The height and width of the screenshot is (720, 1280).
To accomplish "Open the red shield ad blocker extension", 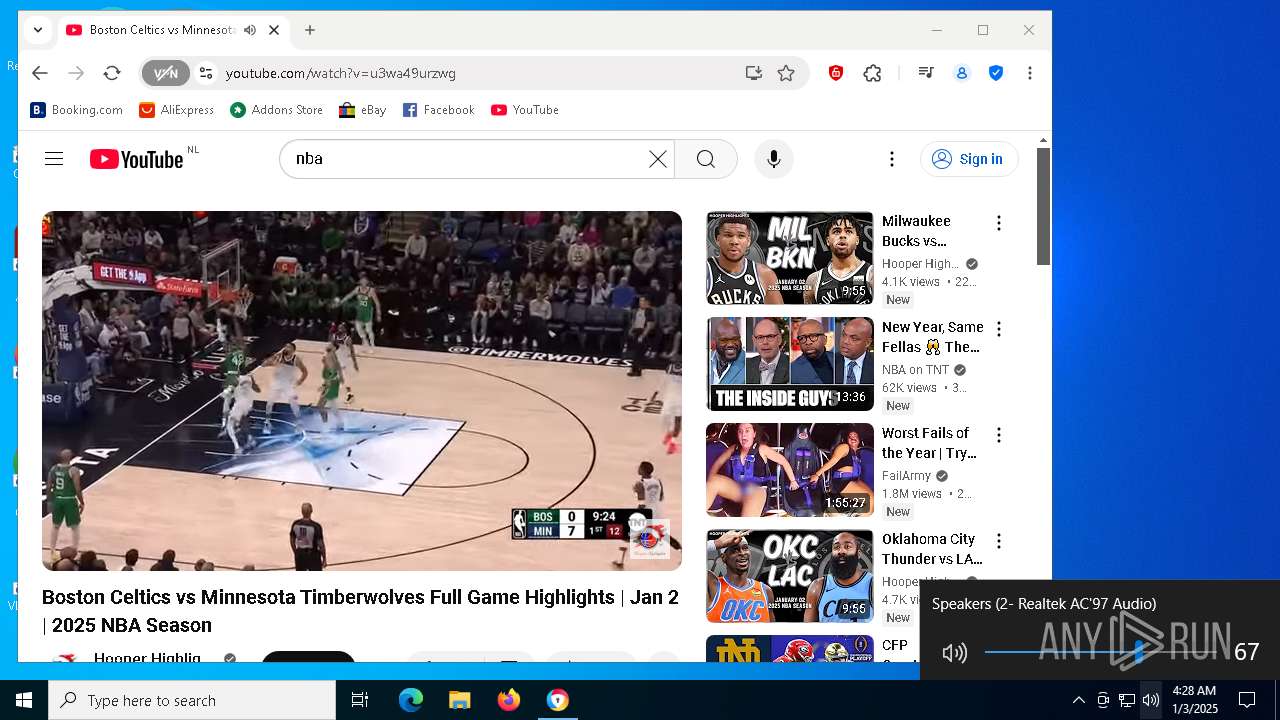I will pyautogui.click(x=836, y=73).
